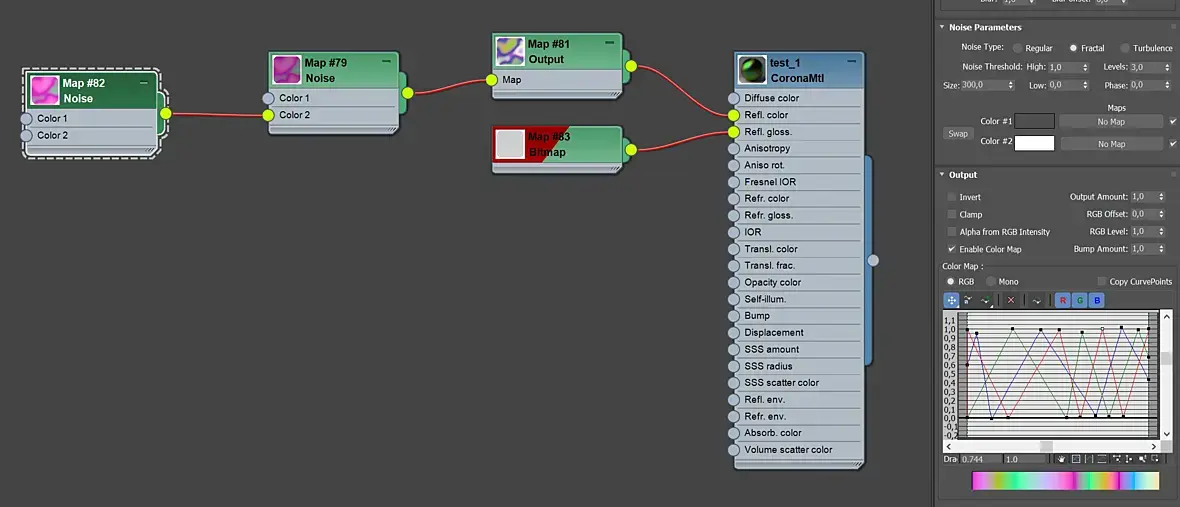Screen dimensions: 1180x507
Task: Toggle the green G channel button
Action: coord(1080,300)
